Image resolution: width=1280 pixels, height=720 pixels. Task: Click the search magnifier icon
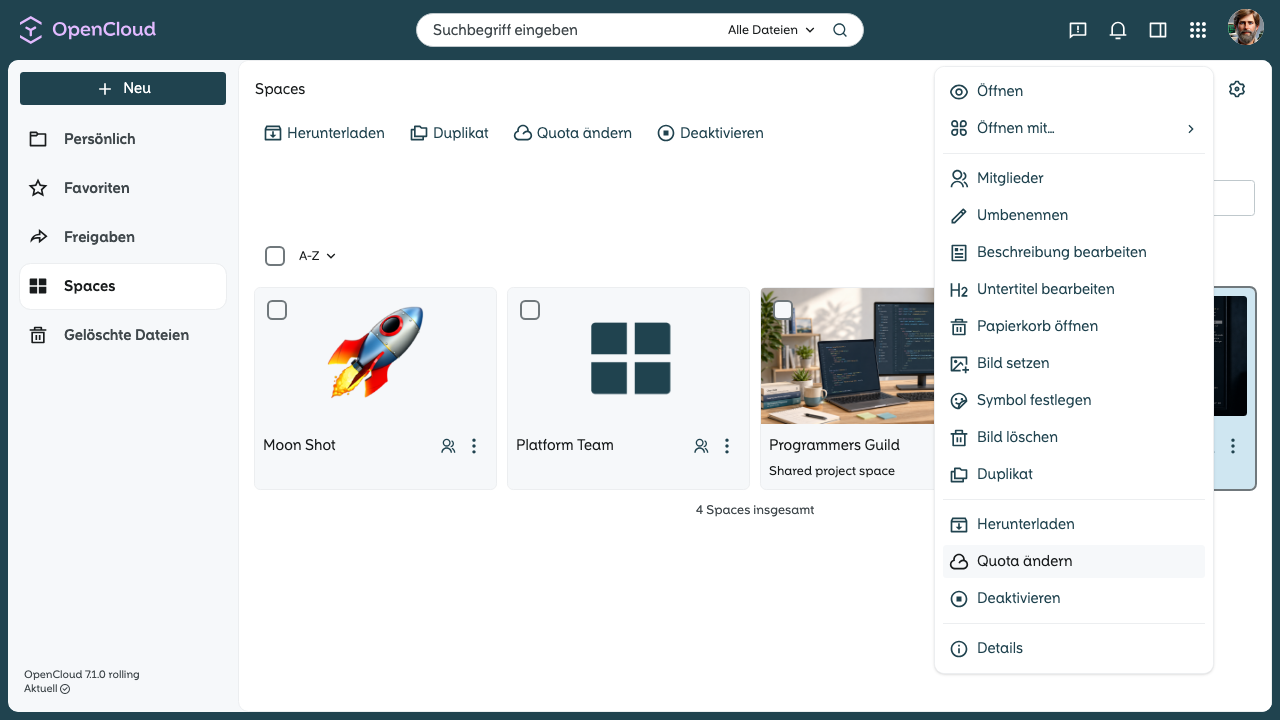tap(840, 30)
